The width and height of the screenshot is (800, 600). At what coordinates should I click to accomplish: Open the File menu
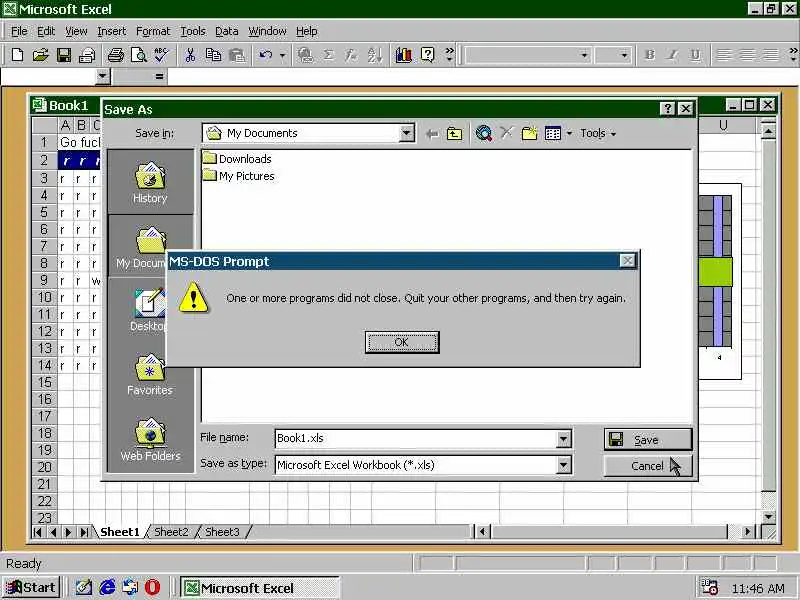click(x=19, y=31)
